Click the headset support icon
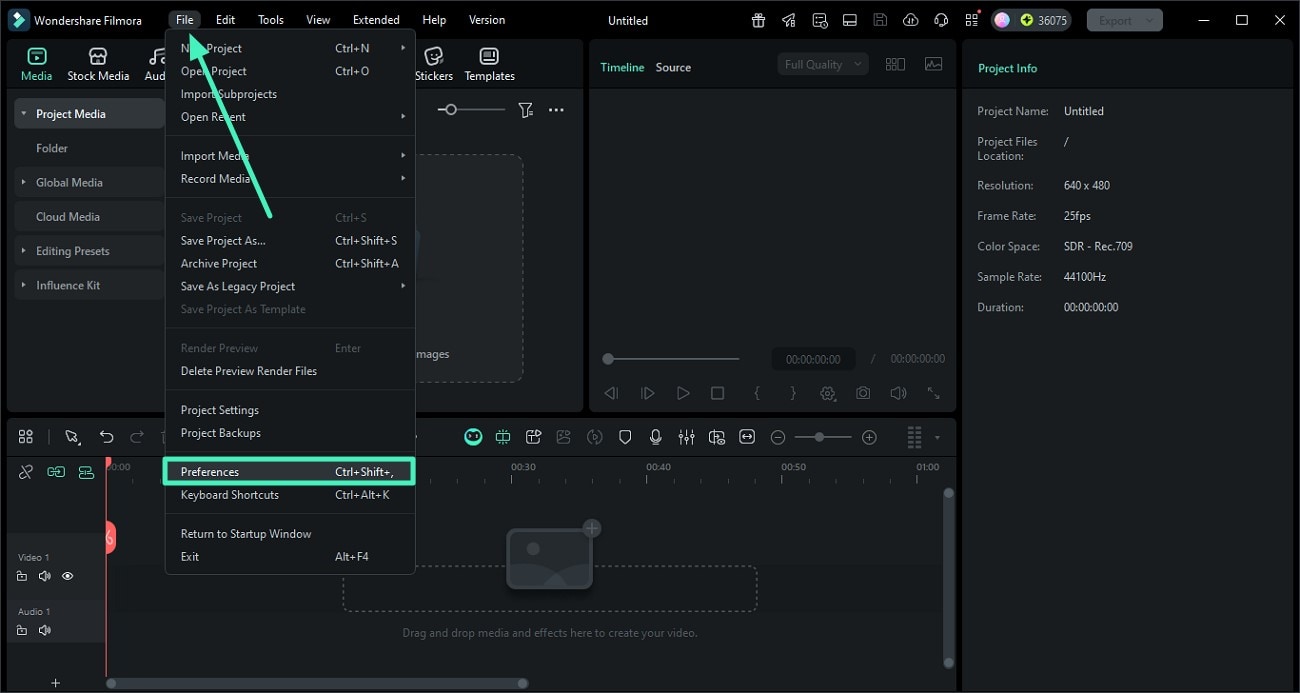Viewport: 1300px width, 693px height. [940, 20]
